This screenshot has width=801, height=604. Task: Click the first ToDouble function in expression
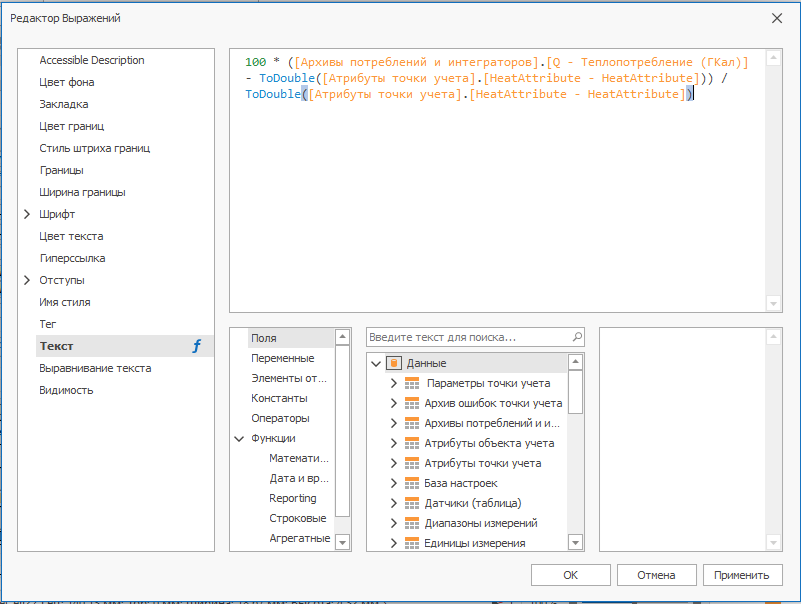coord(287,78)
